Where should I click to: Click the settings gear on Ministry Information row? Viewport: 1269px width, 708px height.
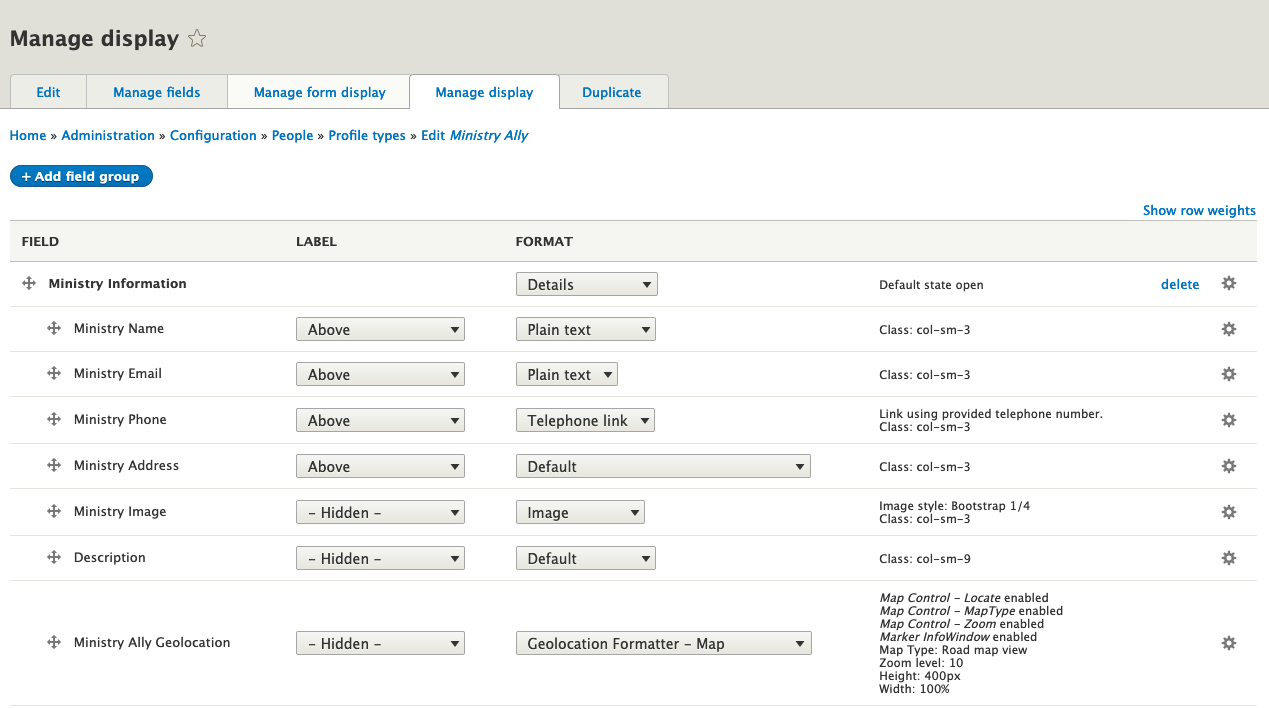[x=1228, y=283]
